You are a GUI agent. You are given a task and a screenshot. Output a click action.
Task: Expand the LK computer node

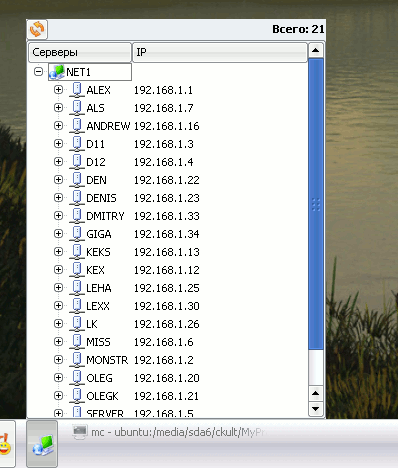pyautogui.click(x=58, y=324)
